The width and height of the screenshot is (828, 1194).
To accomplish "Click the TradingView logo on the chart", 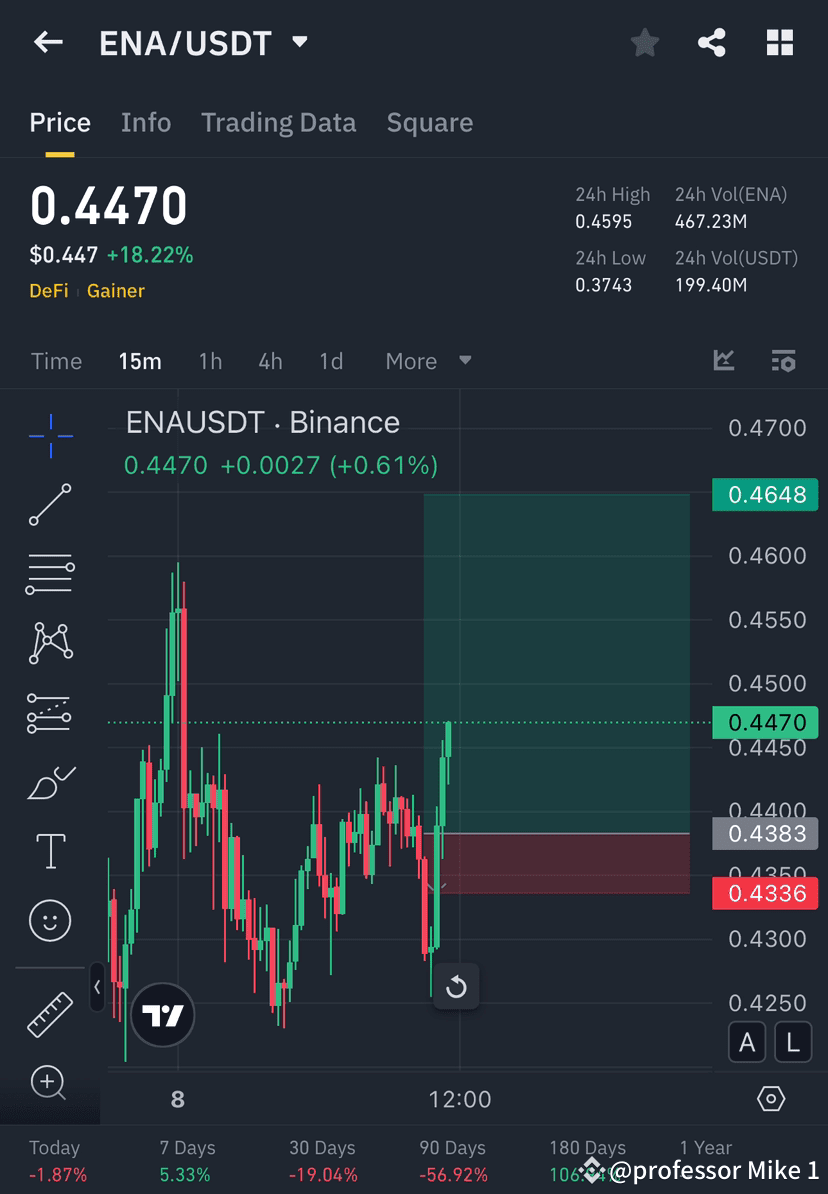I will tap(162, 1014).
